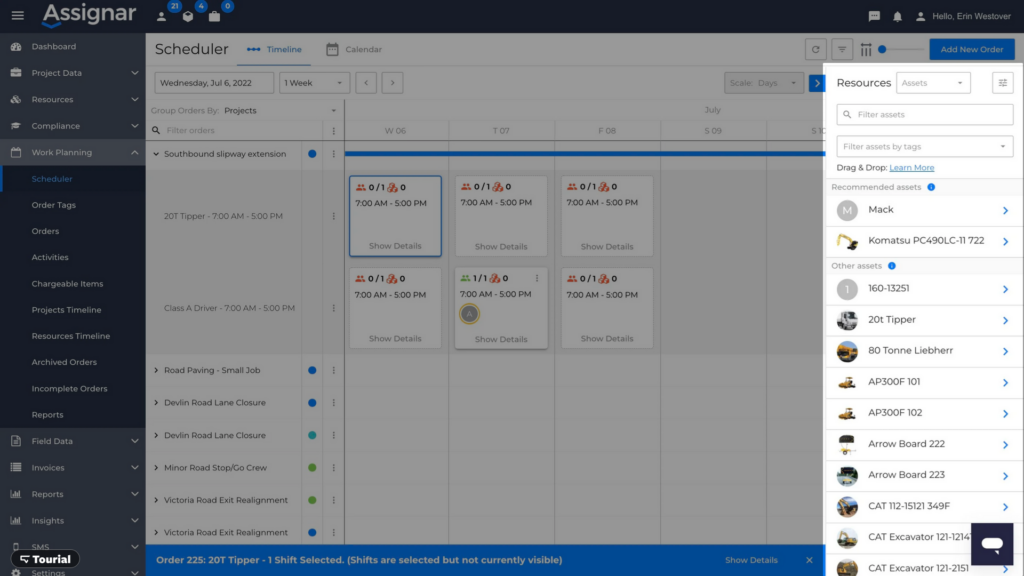Expand the Mack recommended asset chevron
The image size is (1024, 576).
(x=1008, y=210)
